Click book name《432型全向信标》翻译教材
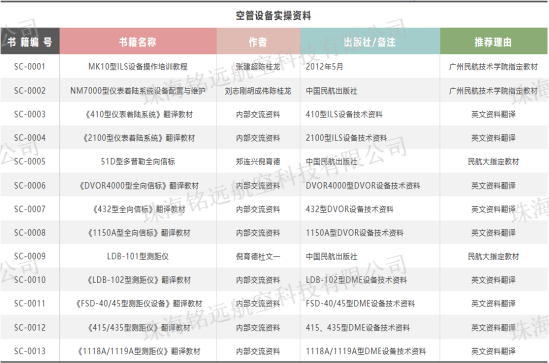The height and width of the screenshot is (363, 549). pos(138,209)
